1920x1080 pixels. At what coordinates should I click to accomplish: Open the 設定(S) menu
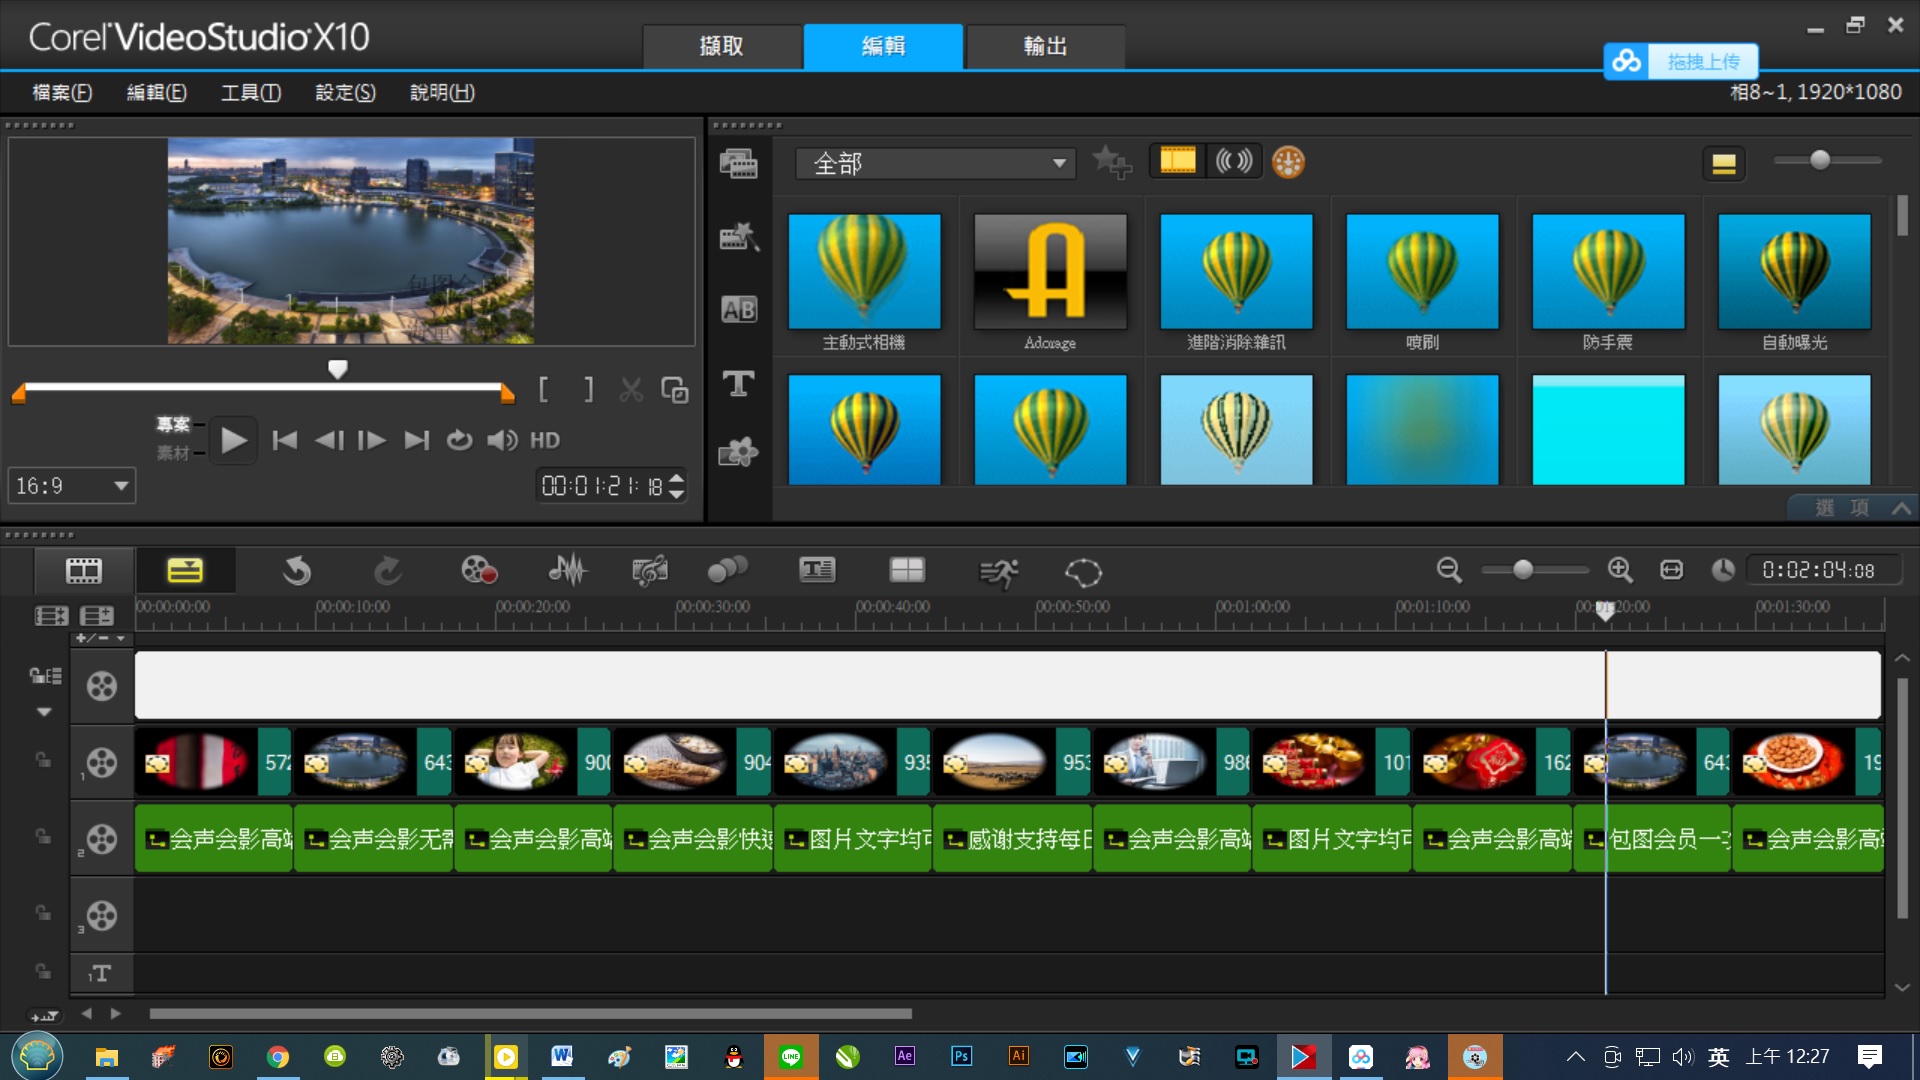(345, 92)
